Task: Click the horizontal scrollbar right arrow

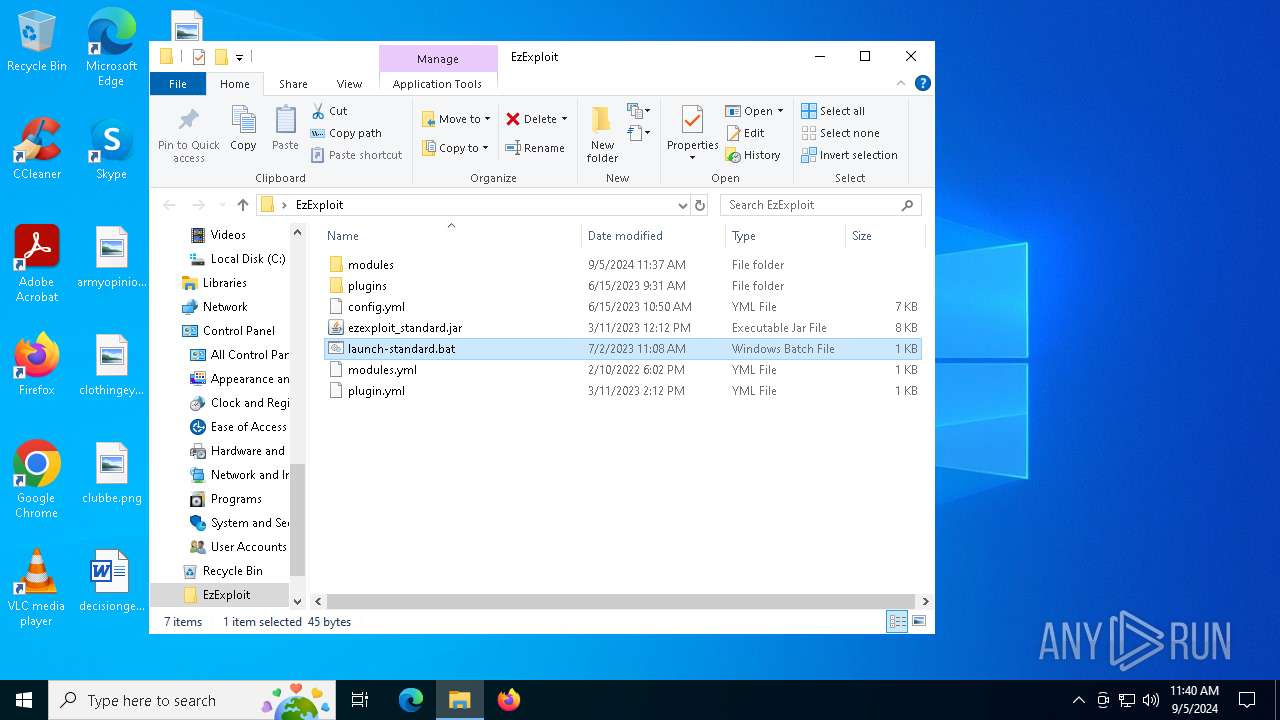Action: (925, 601)
